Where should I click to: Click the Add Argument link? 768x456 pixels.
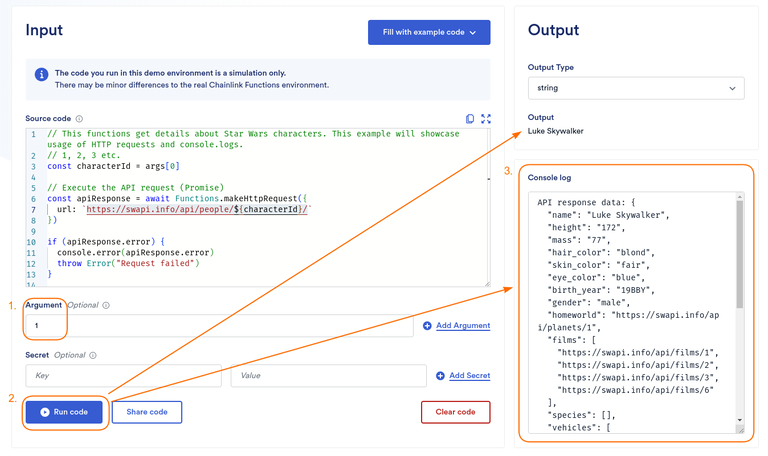(463, 326)
